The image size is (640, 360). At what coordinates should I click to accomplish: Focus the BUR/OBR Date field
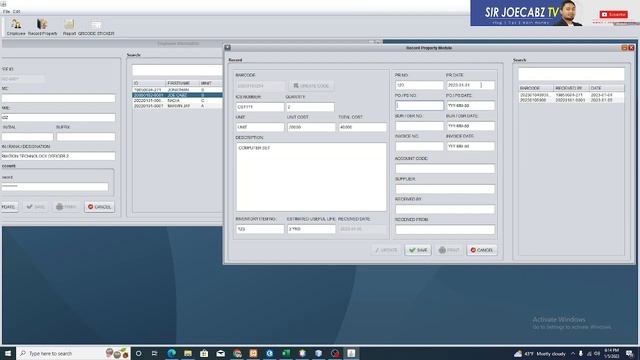coord(470,126)
